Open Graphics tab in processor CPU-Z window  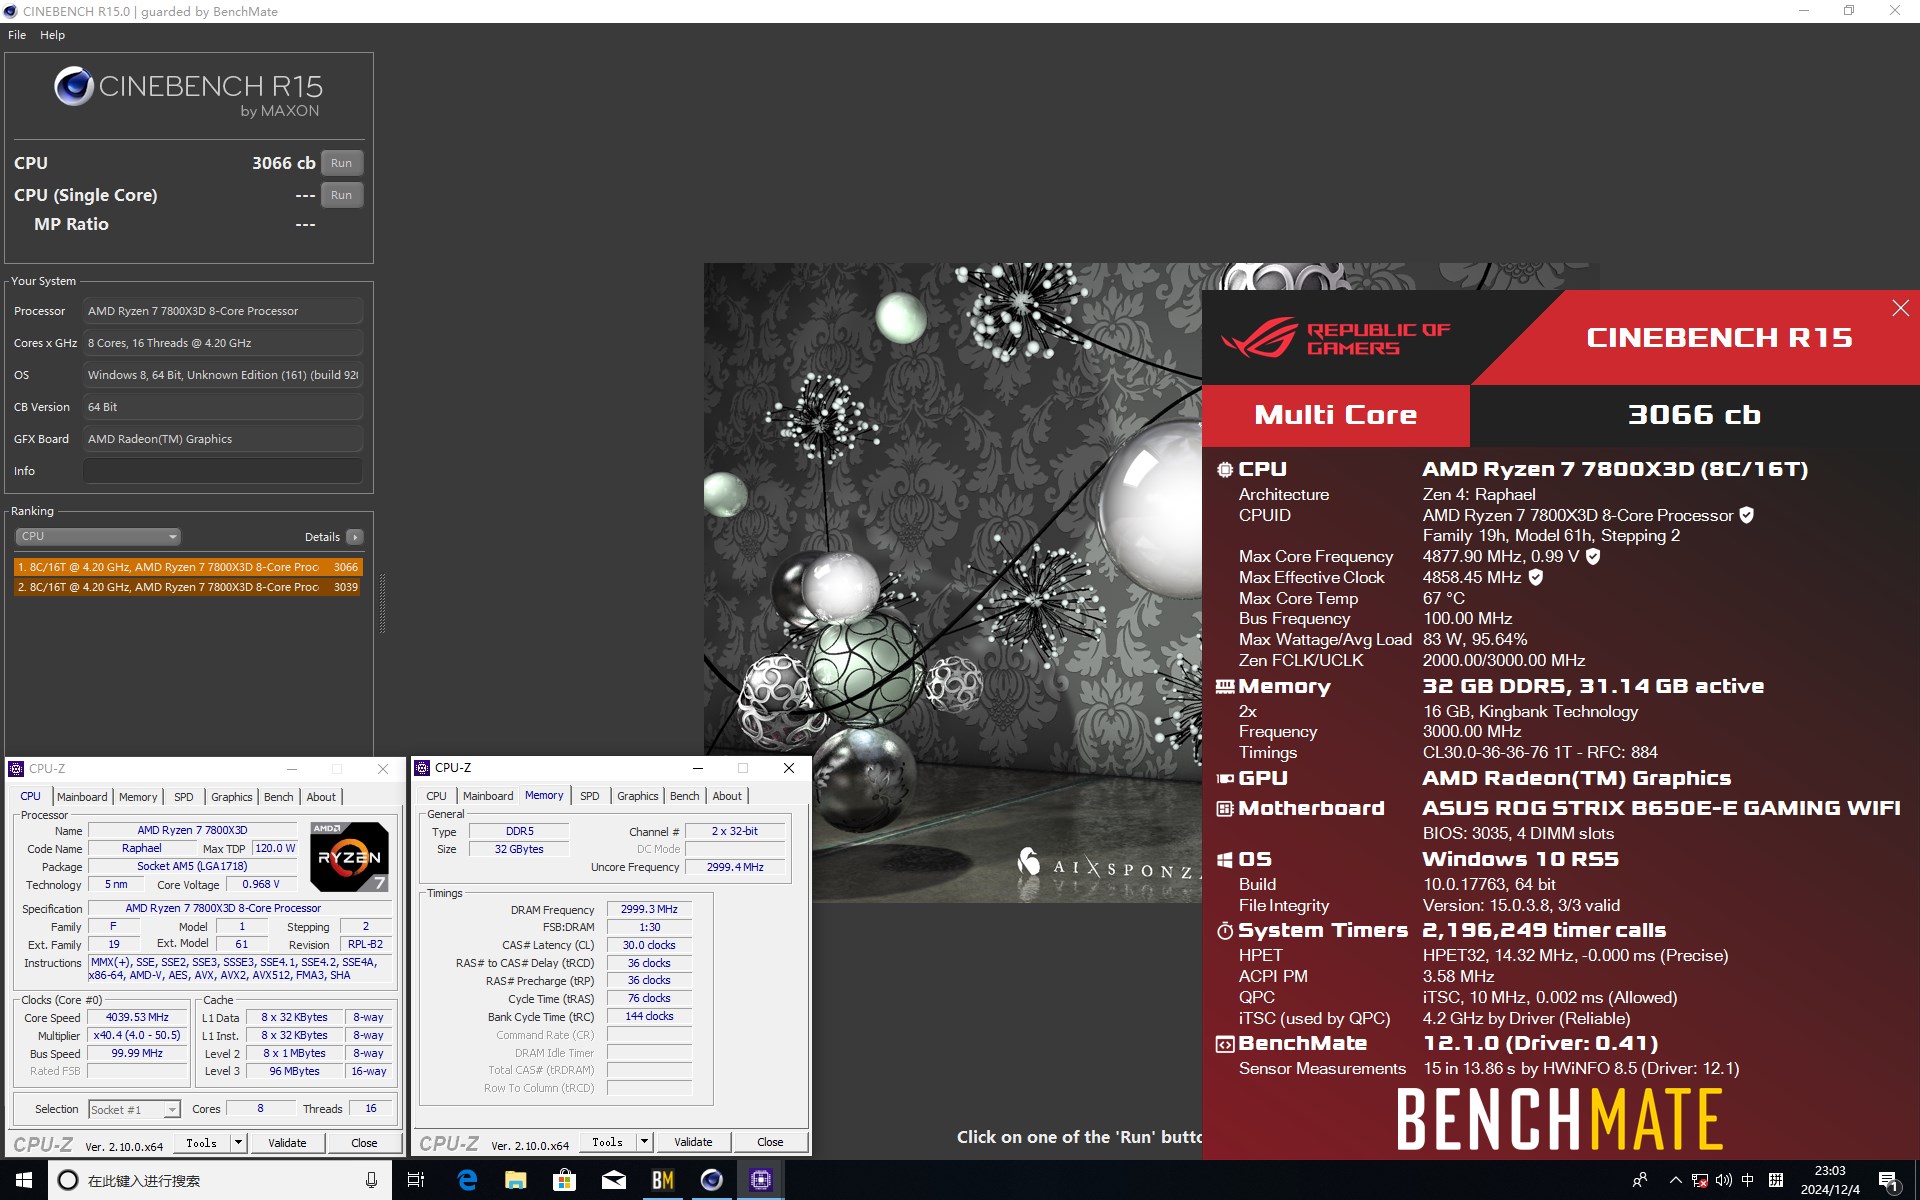(232, 797)
